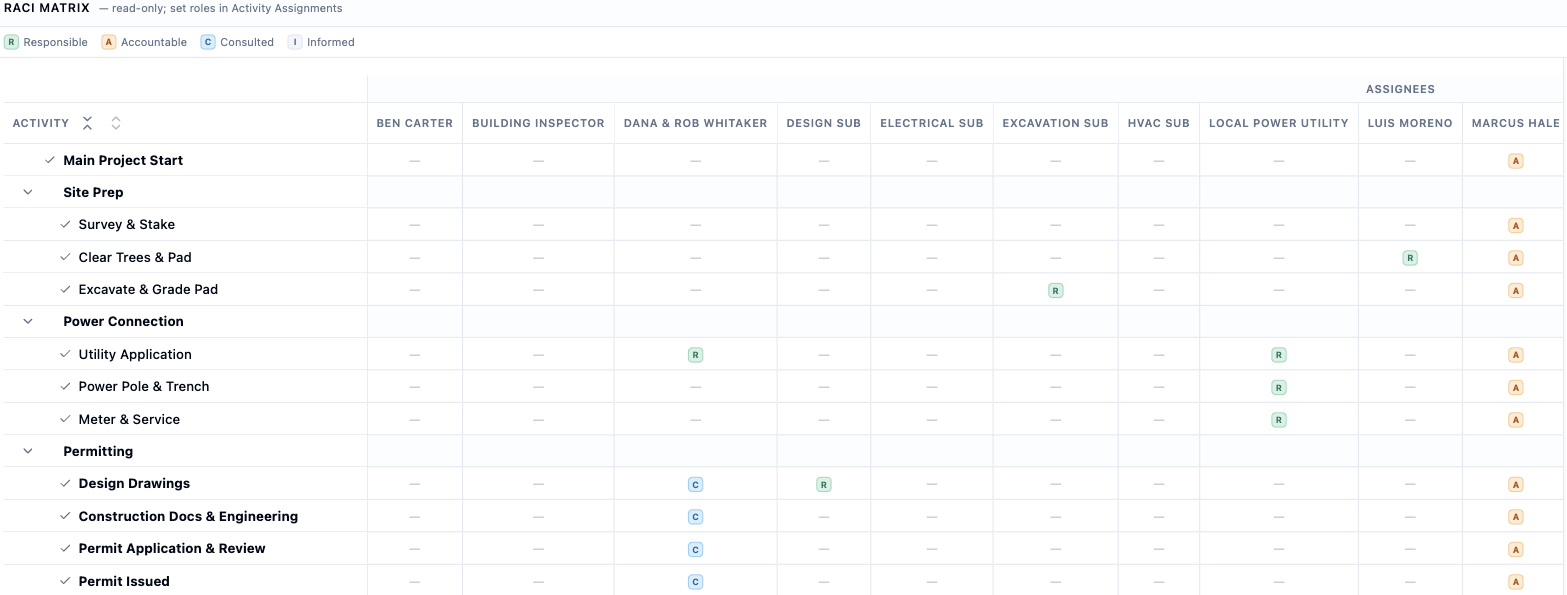Screen dimensions: 1567x595
Task: Select the HVAC Sub column header
Action: click(x=1158, y=123)
